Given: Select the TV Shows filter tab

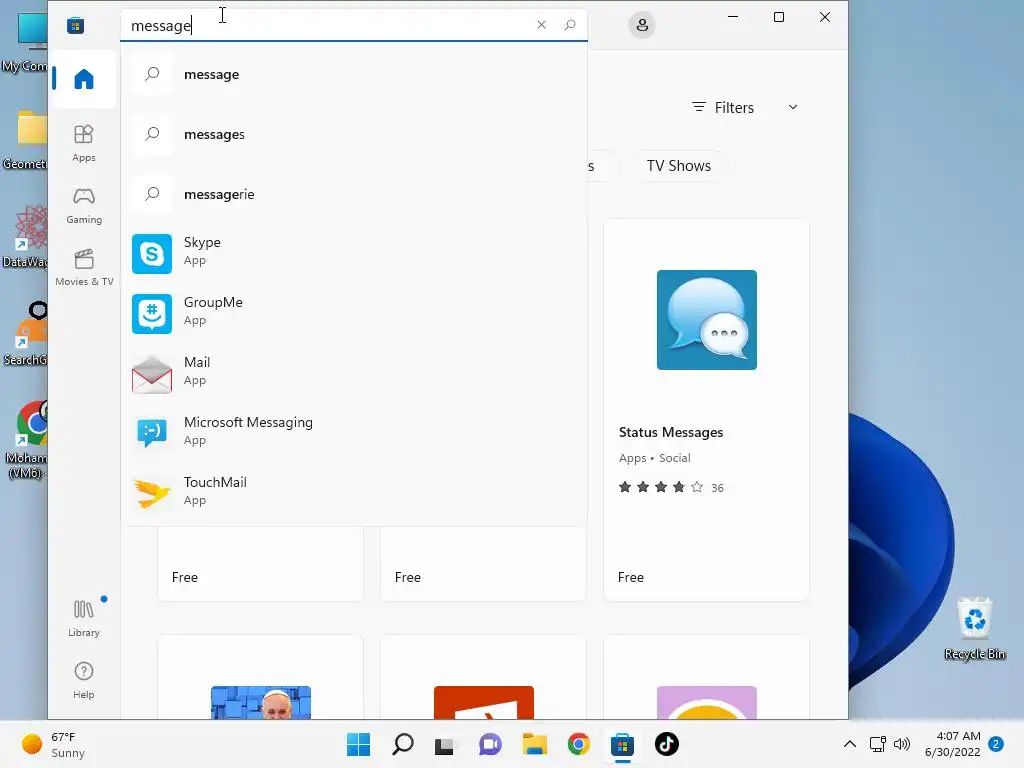Looking at the screenshot, I should pos(679,166).
